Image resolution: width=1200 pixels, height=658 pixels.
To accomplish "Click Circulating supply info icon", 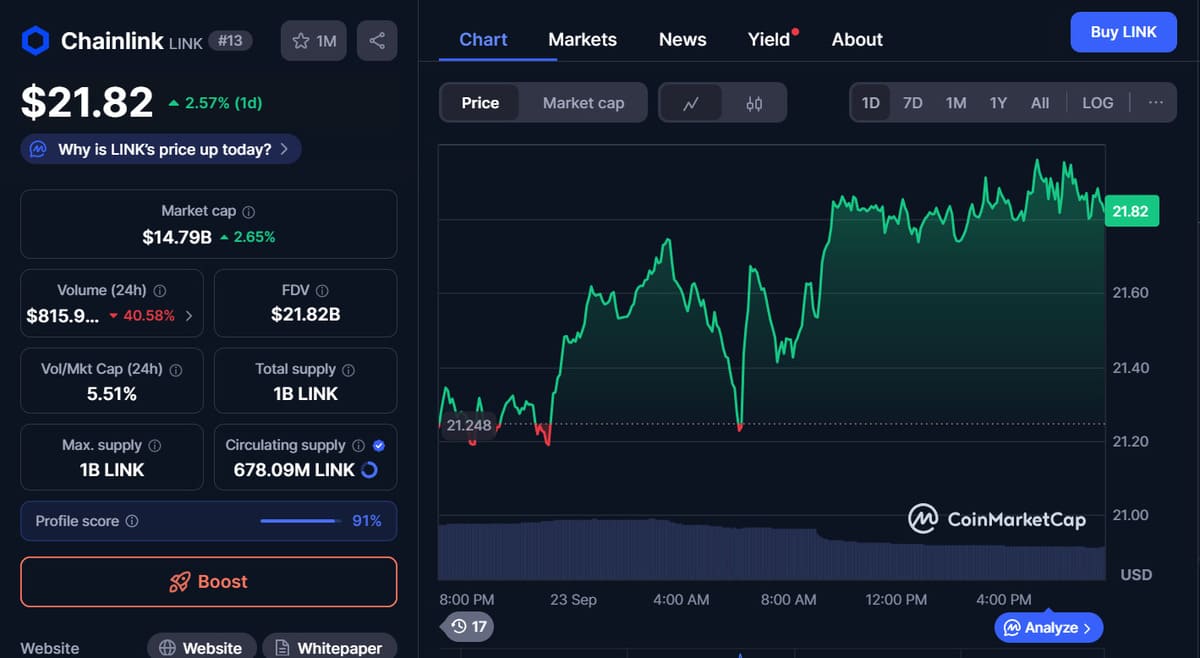I will (358, 445).
